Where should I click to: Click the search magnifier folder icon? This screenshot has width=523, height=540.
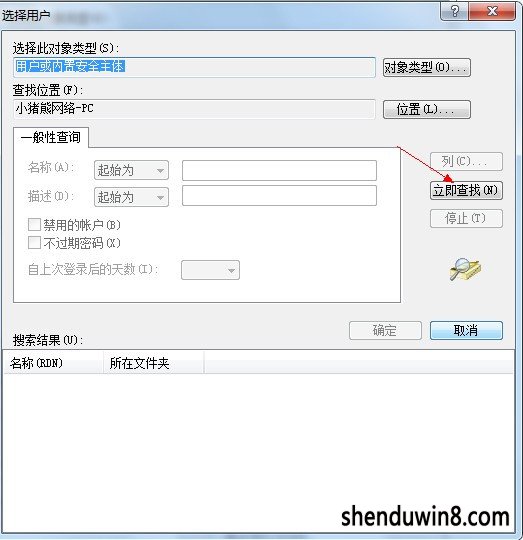coord(465,269)
